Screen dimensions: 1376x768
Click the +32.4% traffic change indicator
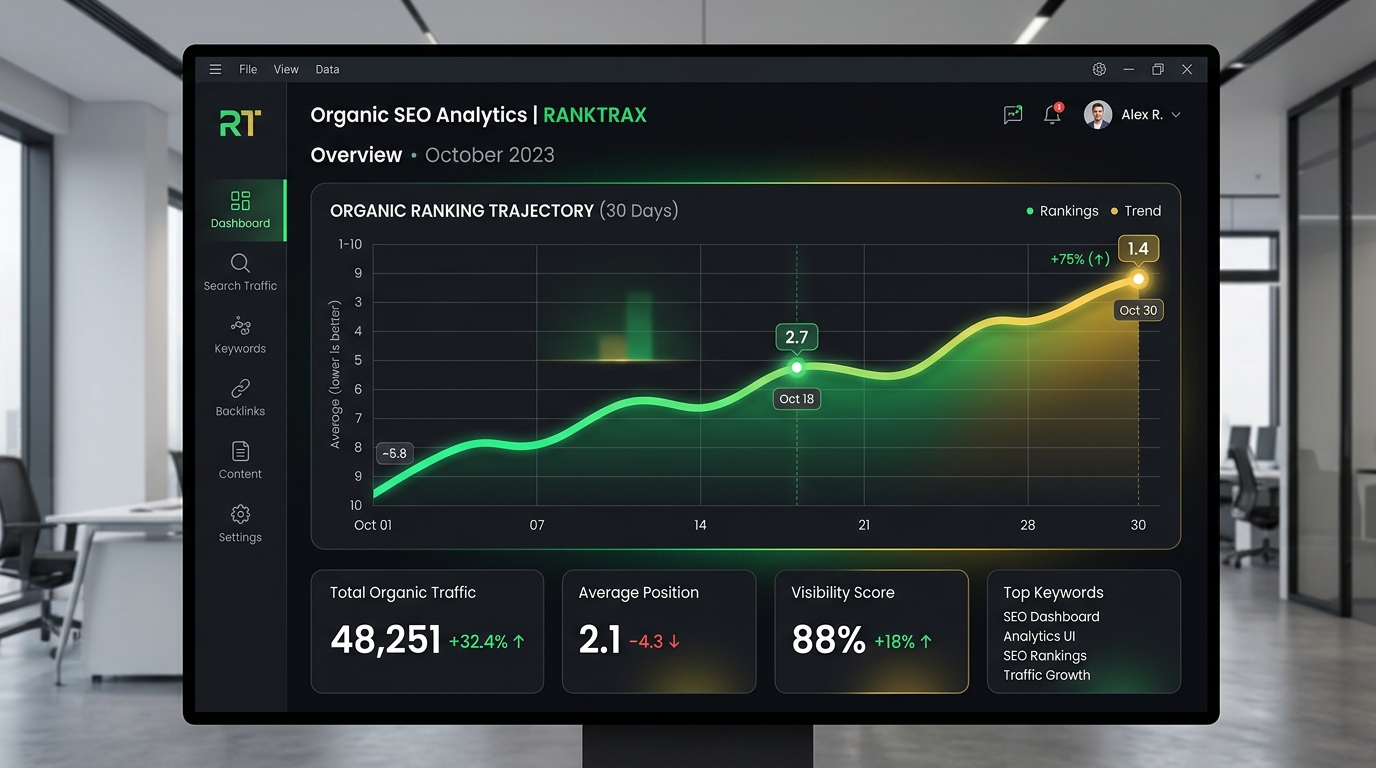point(487,642)
